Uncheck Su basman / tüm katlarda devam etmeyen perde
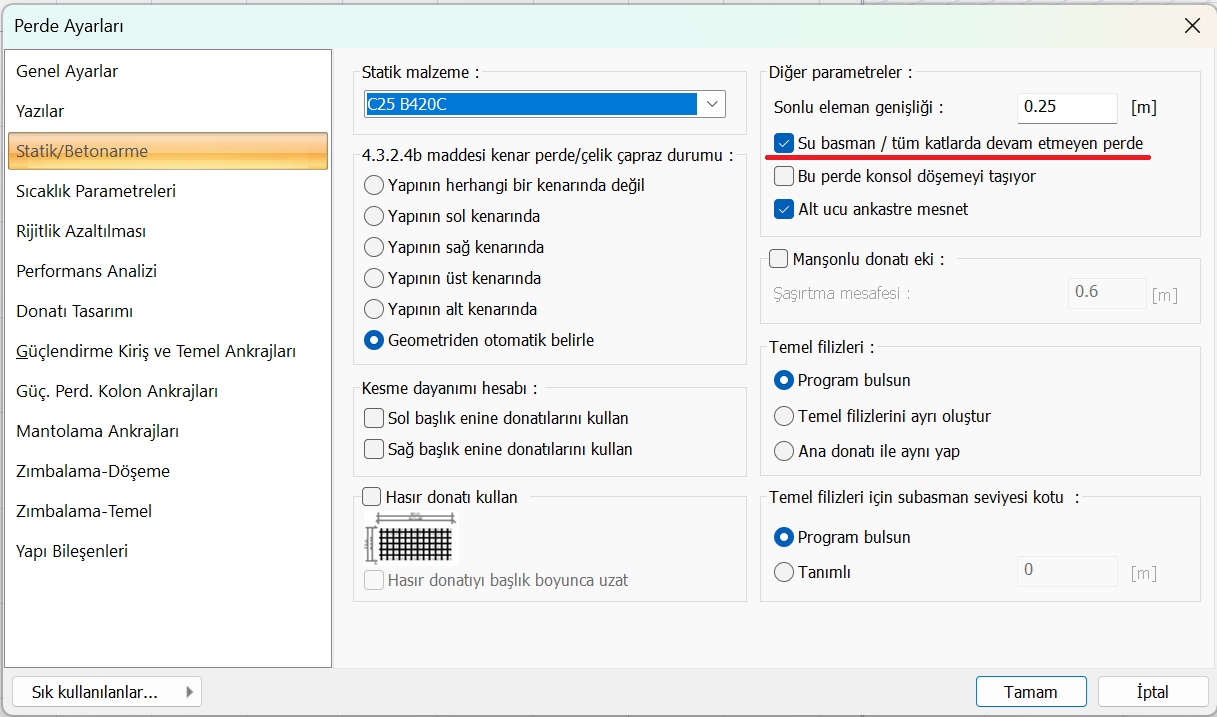1217x717 pixels. click(x=785, y=144)
